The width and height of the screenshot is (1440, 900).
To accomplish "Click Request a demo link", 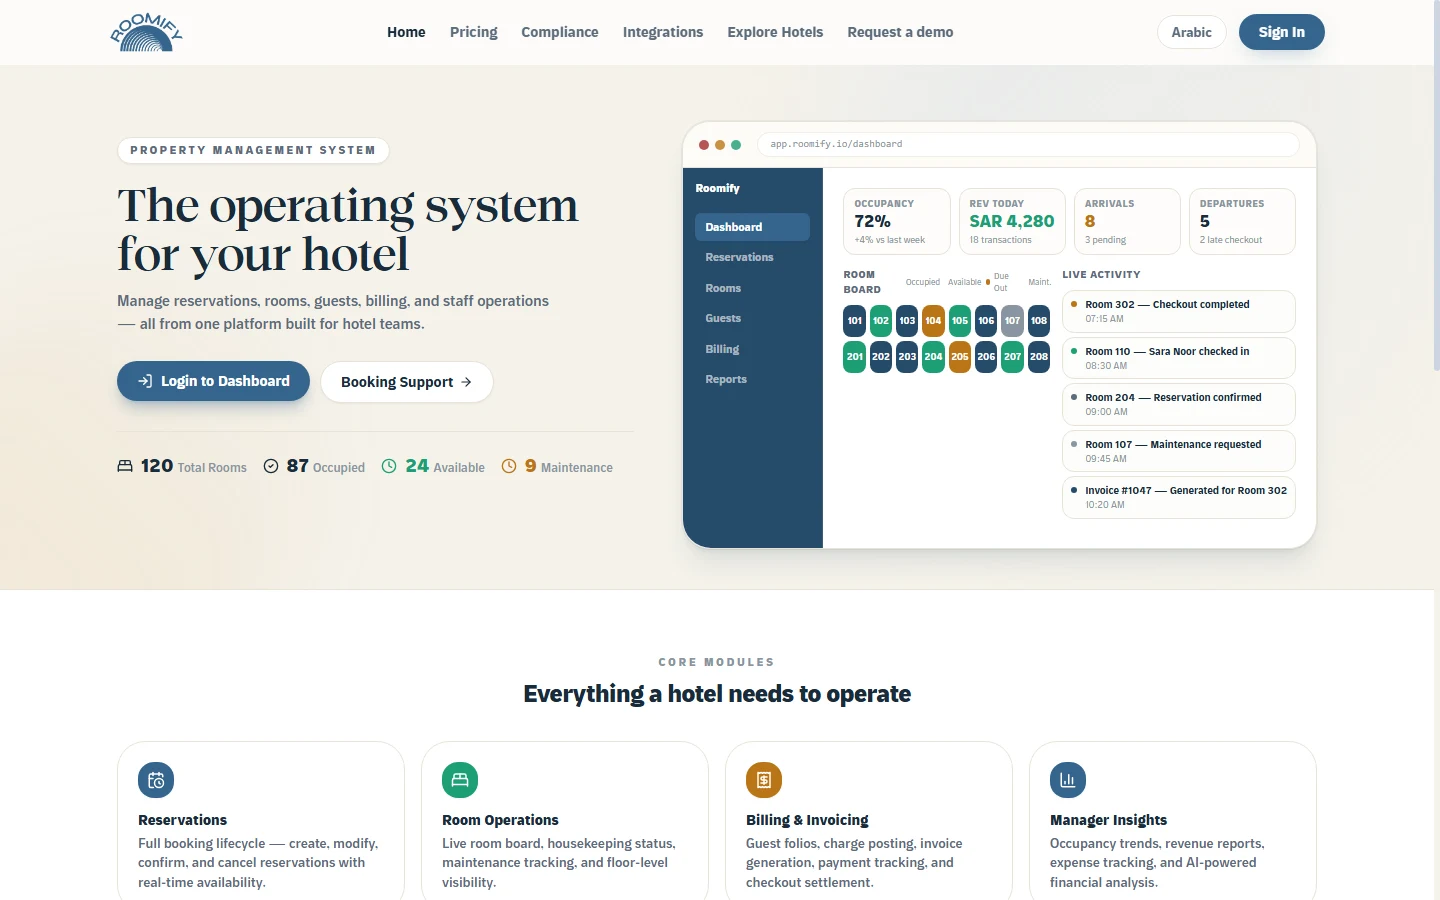I will pyautogui.click(x=900, y=32).
